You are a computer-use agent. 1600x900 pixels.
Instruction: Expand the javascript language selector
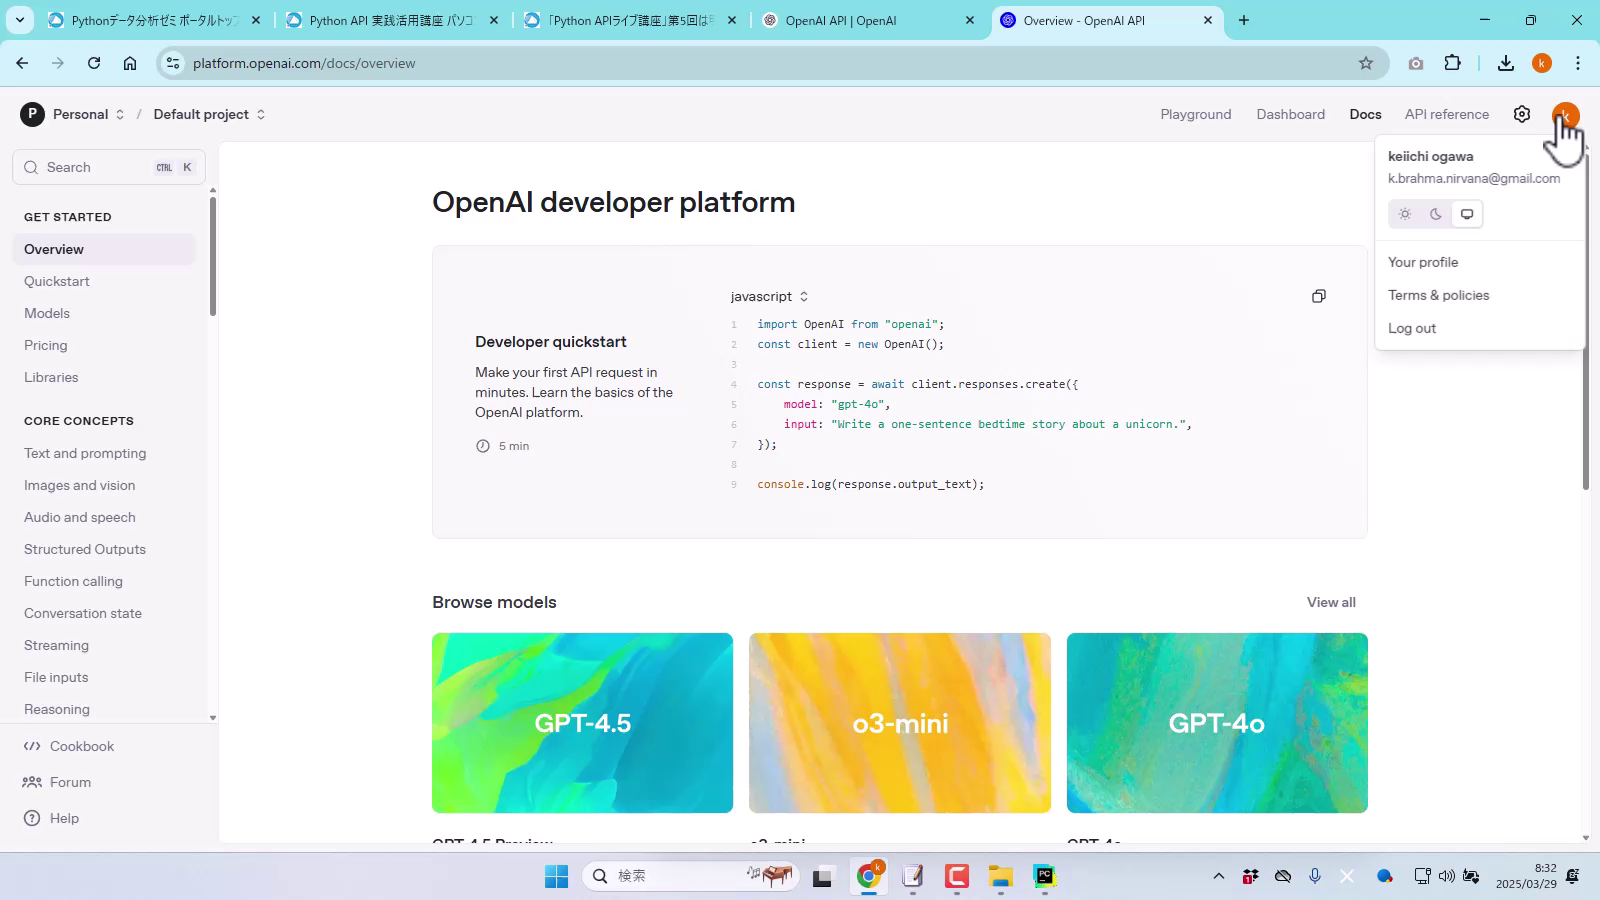pyautogui.click(x=769, y=296)
